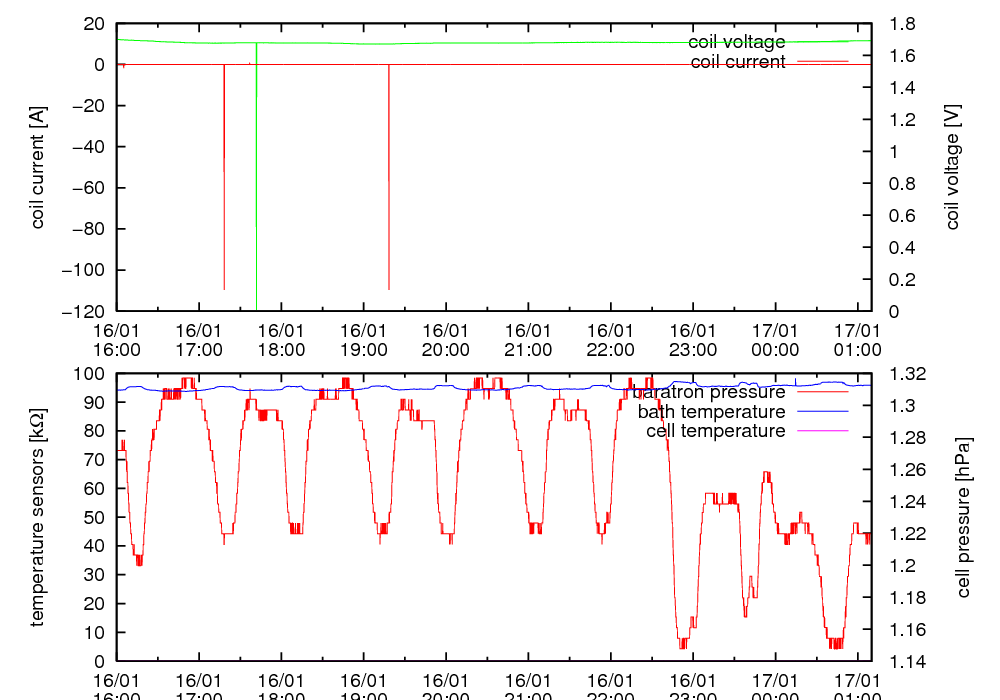The image size is (1000, 700).
Task: Click the green coil voltage downward spike
Action: [257, 200]
